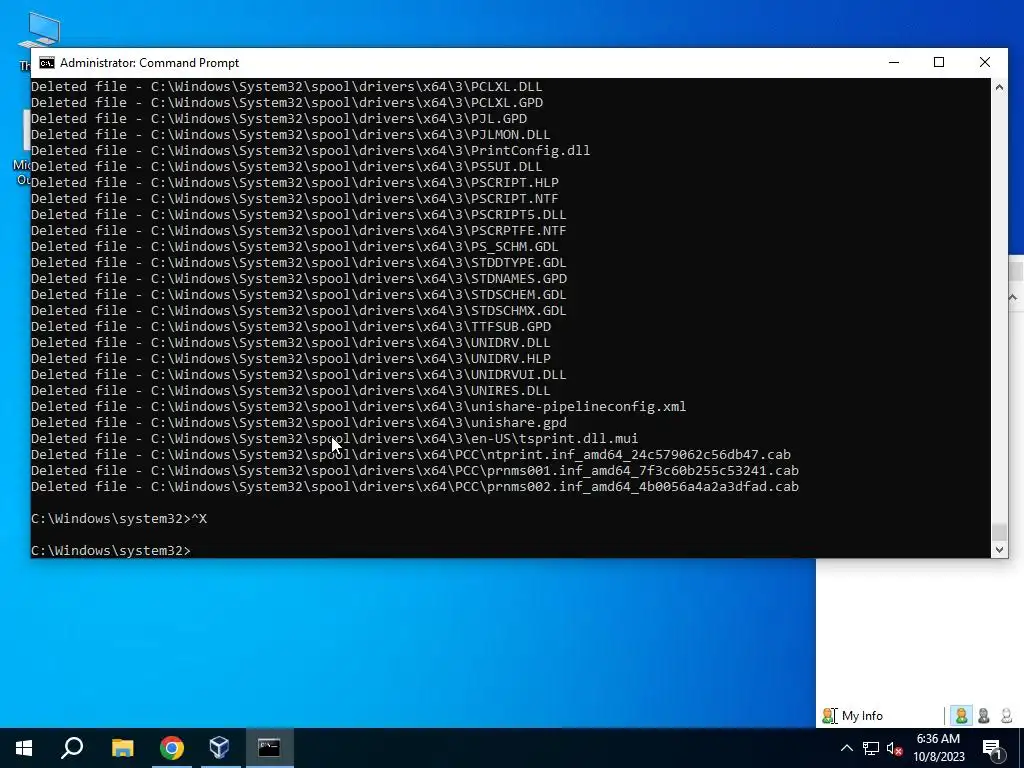Click the My Info label in background window
The height and width of the screenshot is (768, 1024).
[x=862, y=716]
